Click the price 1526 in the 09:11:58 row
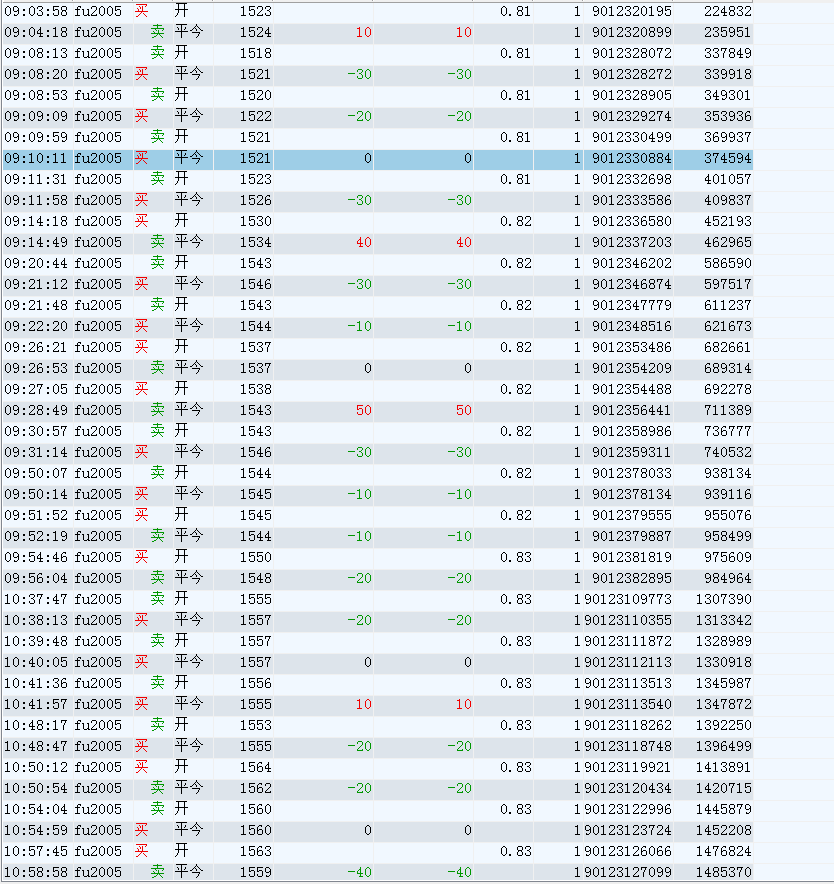This screenshot has height=884, width=834. (255, 200)
